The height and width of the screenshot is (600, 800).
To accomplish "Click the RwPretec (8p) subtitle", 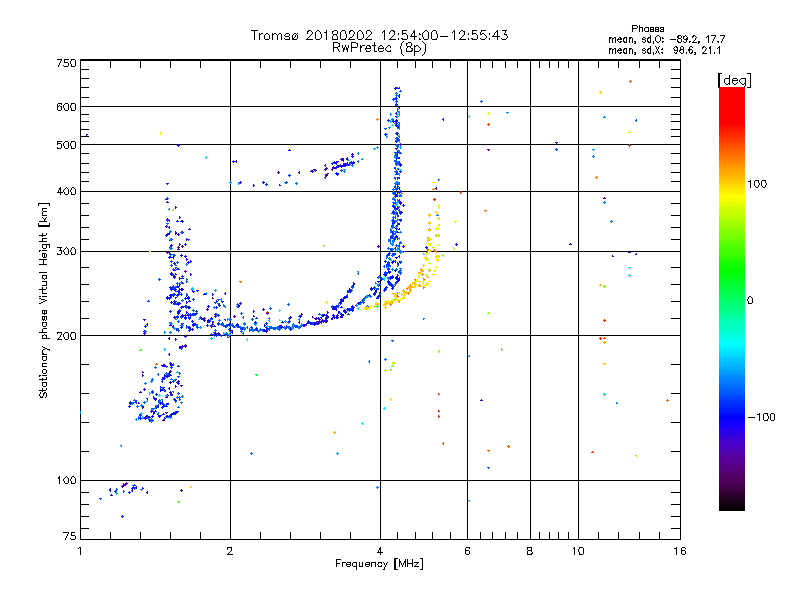I will [x=379, y=48].
